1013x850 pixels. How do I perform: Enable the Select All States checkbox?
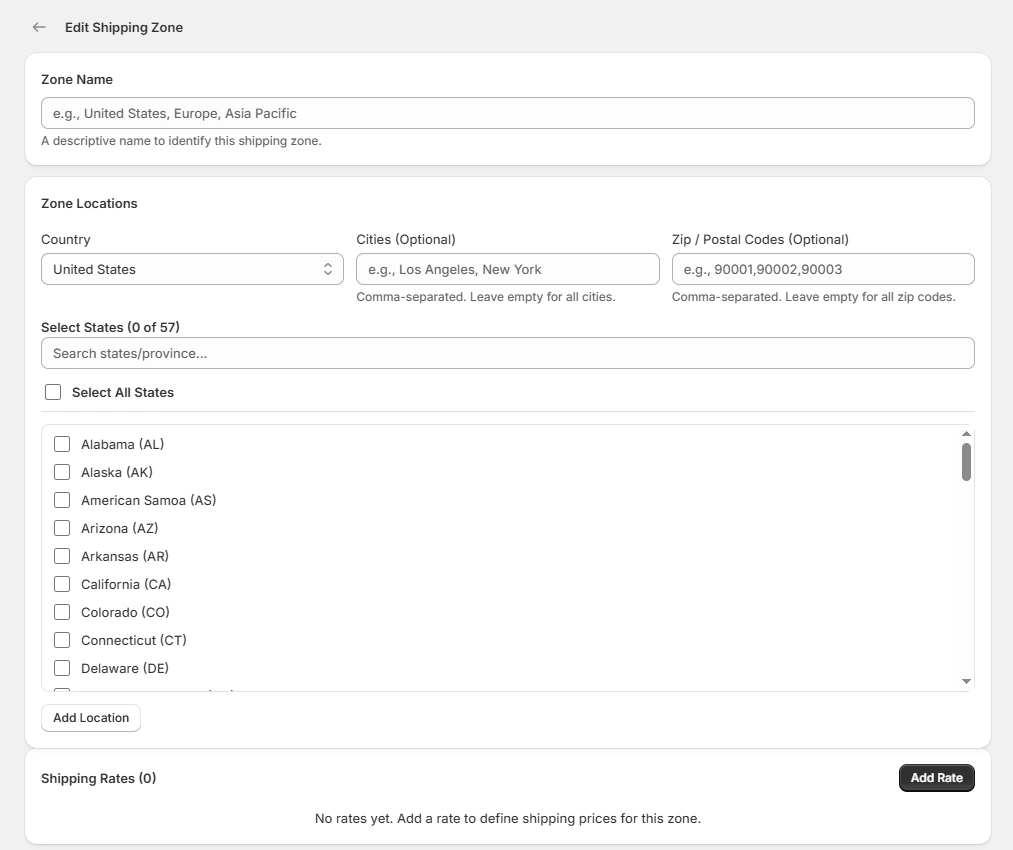coord(53,392)
